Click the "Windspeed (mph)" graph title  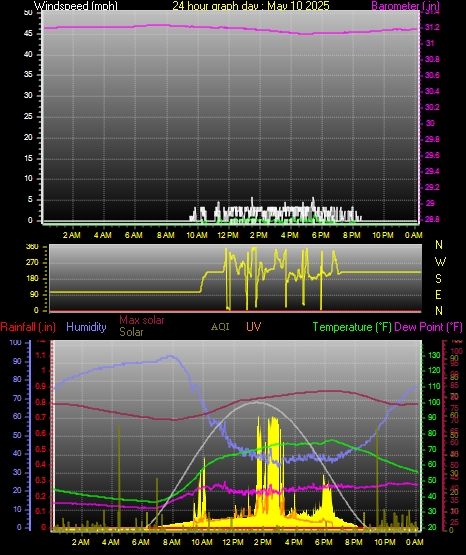pyautogui.click(x=75, y=6)
